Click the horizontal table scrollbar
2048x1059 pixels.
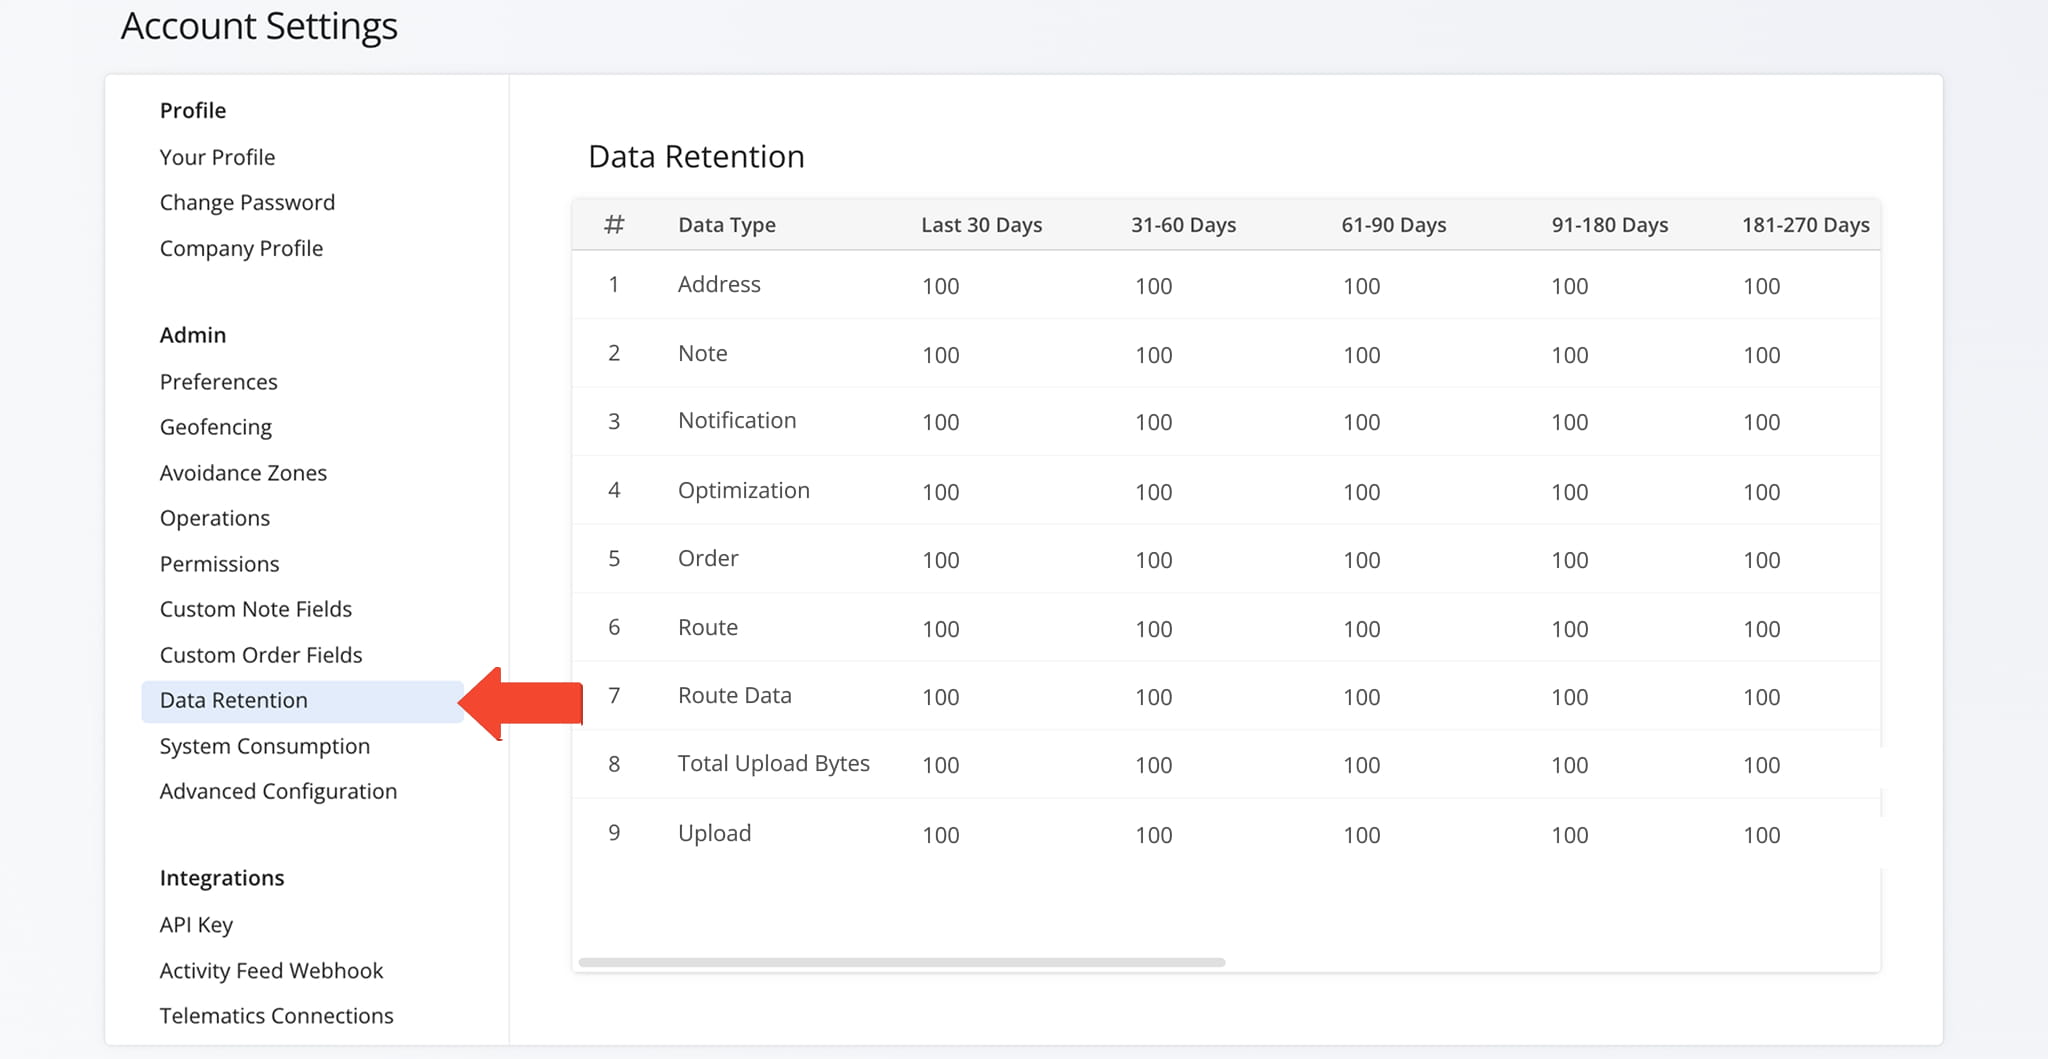[901, 962]
